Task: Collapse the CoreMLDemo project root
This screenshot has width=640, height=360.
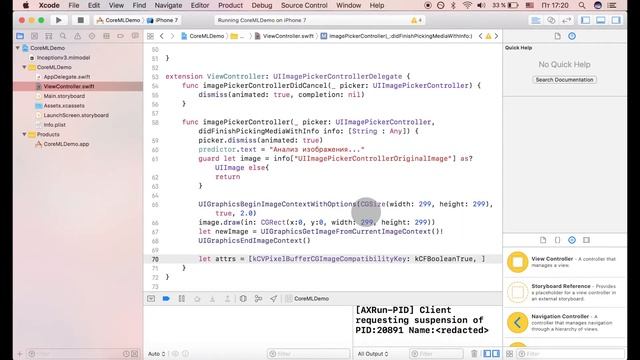Action: pos(18,48)
